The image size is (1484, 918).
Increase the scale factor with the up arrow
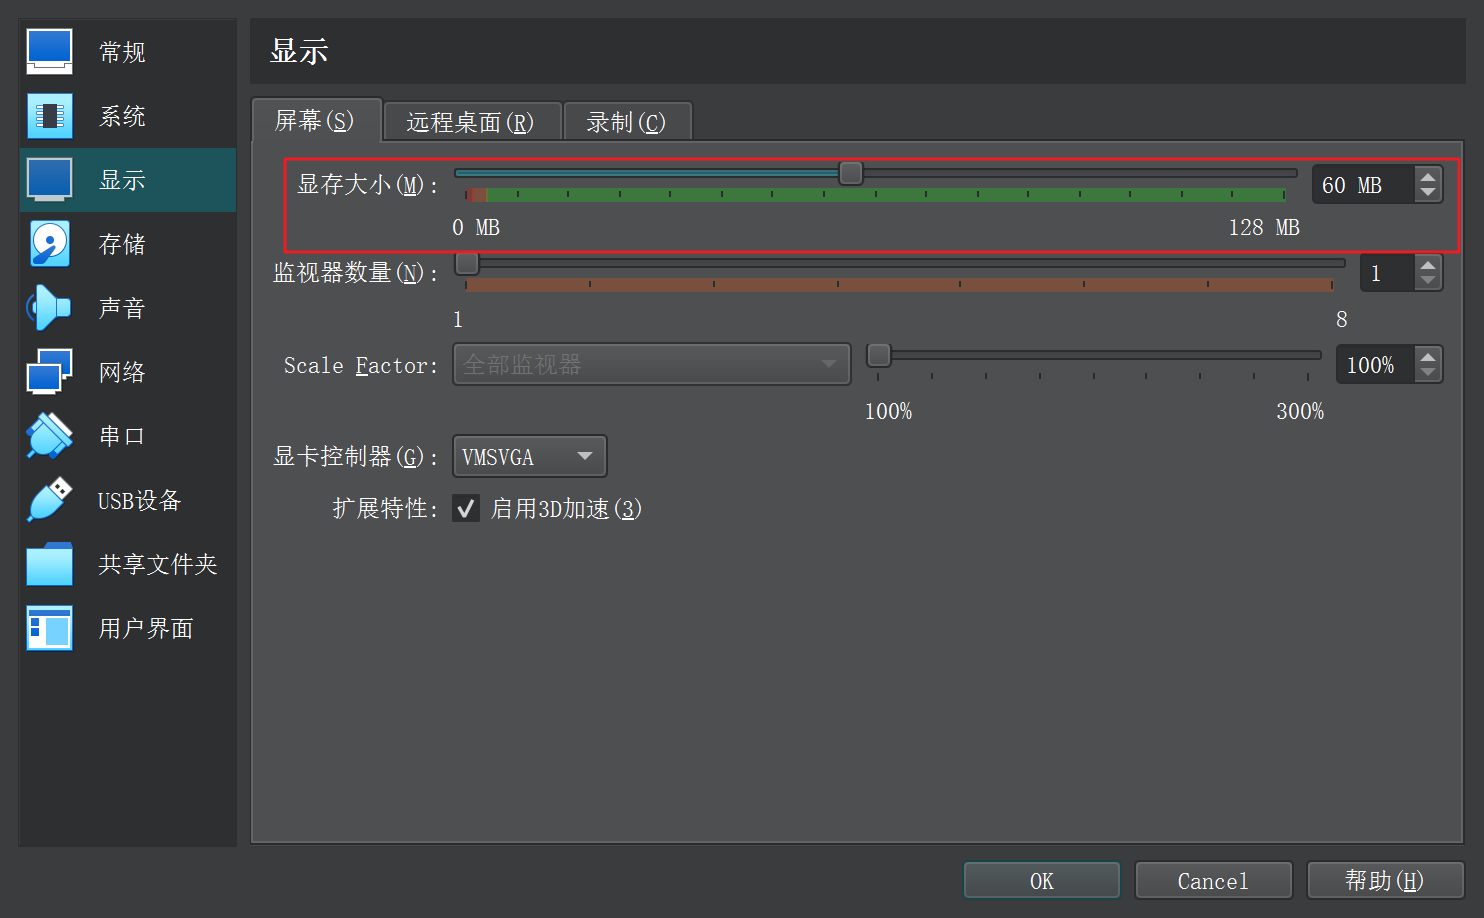pyautogui.click(x=1428, y=357)
